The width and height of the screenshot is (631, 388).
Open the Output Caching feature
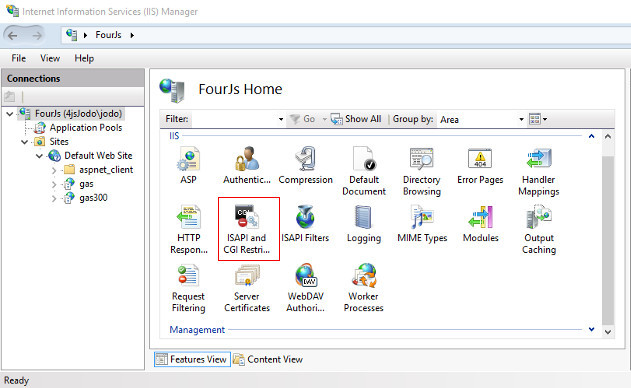(x=539, y=229)
